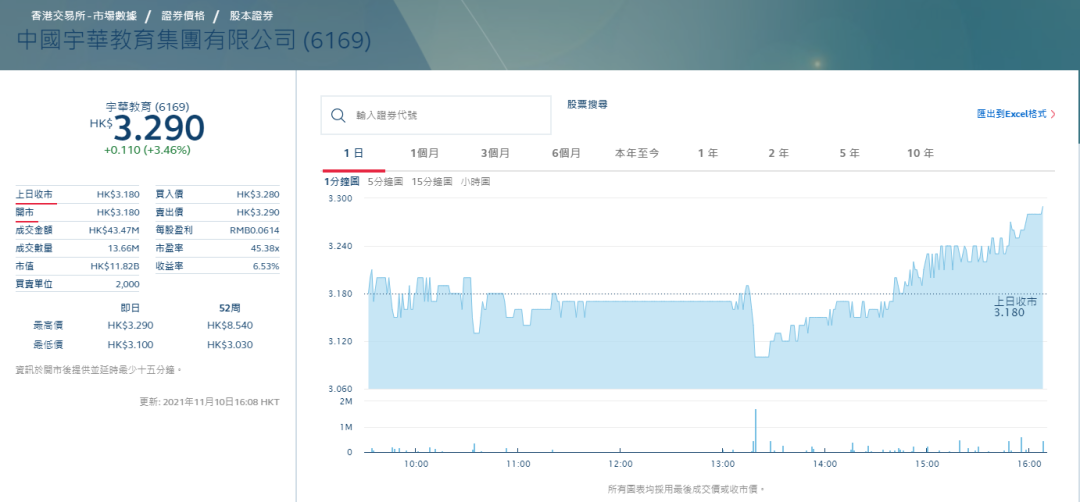
Task: Click the 市值 value HK$11.82B
Action: 115,266
